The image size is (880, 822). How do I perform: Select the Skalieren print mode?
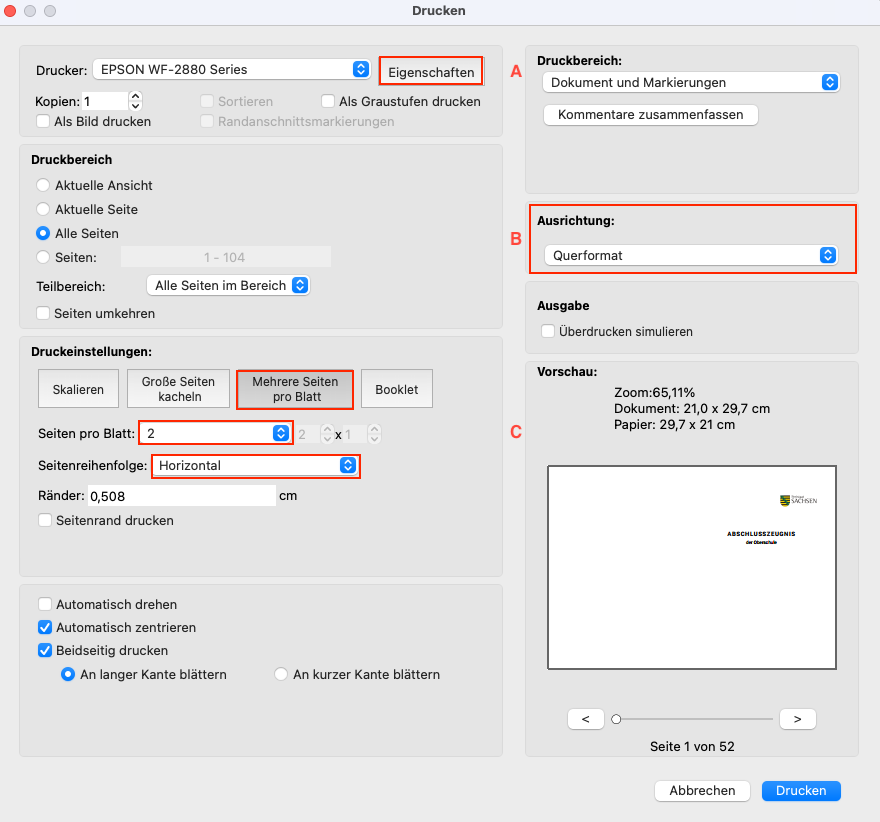click(78, 389)
